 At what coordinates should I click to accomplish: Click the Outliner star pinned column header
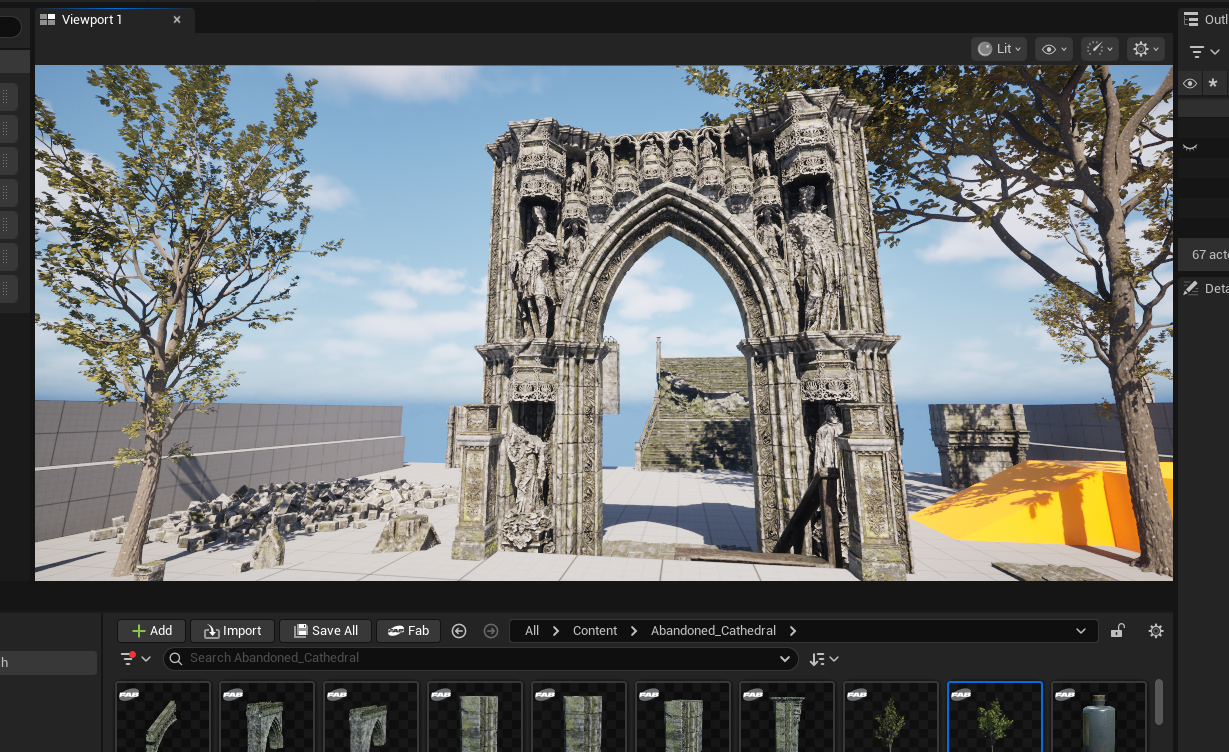tap(1213, 84)
